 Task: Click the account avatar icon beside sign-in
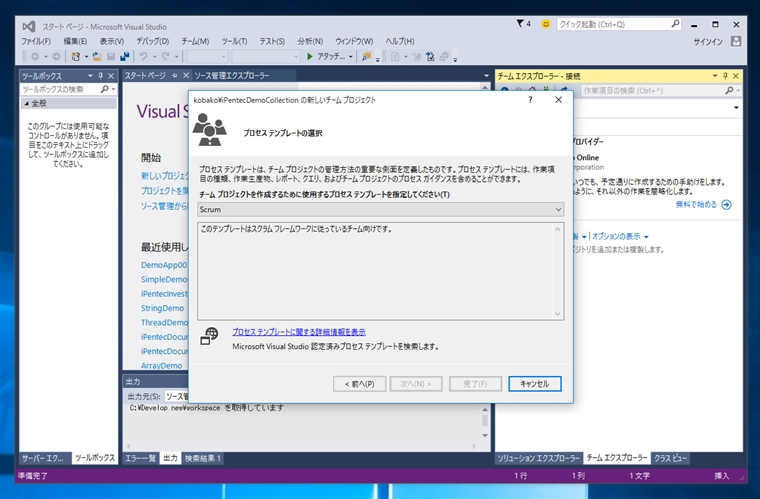(x=736, y=41)
